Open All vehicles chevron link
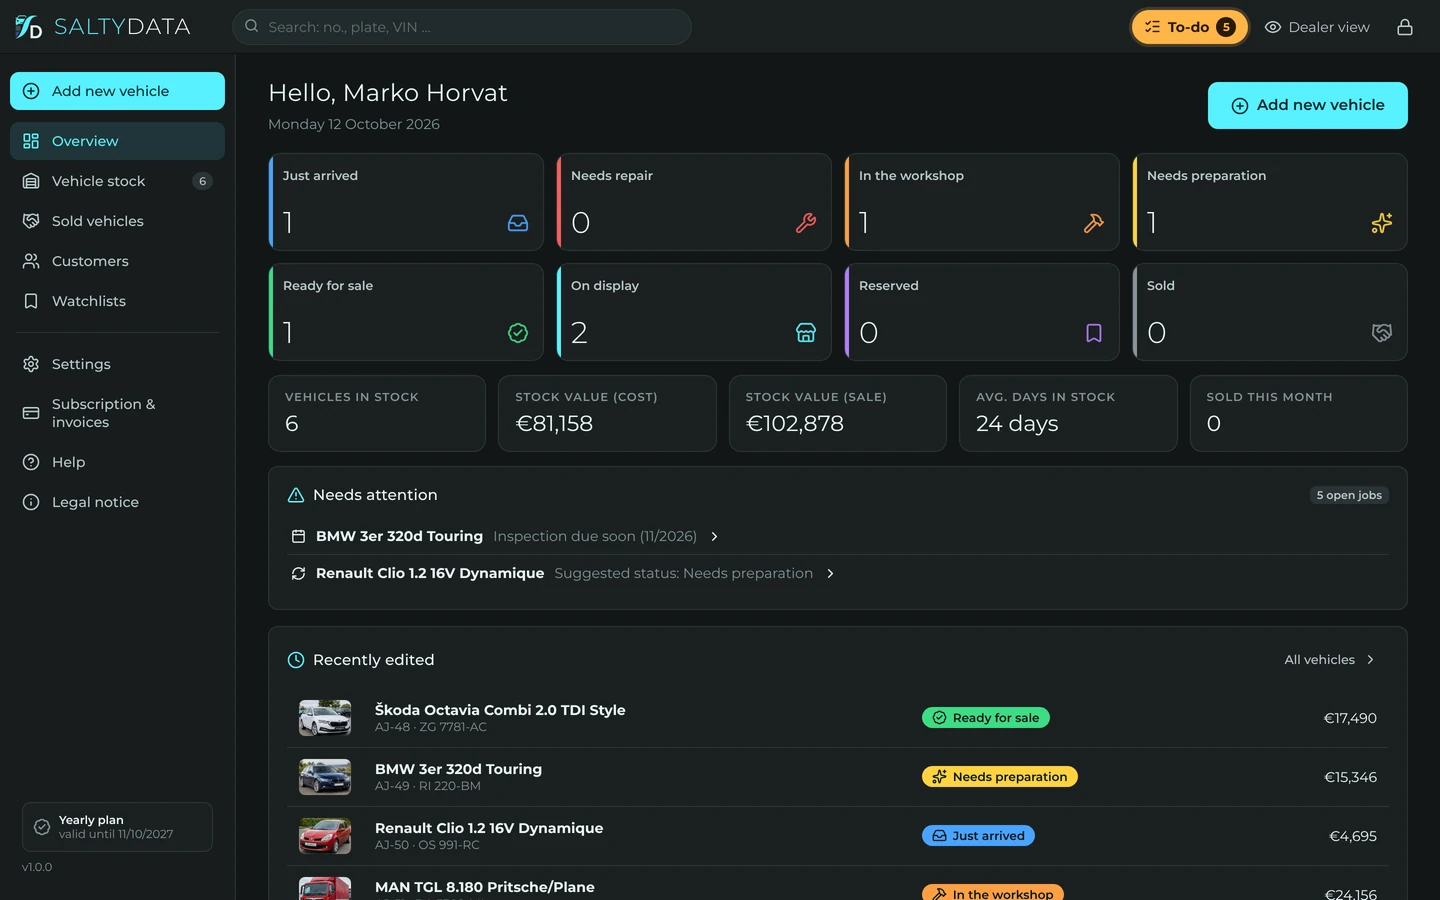The width and height of the screenshot is (1440, 900). pos(1330,660)
